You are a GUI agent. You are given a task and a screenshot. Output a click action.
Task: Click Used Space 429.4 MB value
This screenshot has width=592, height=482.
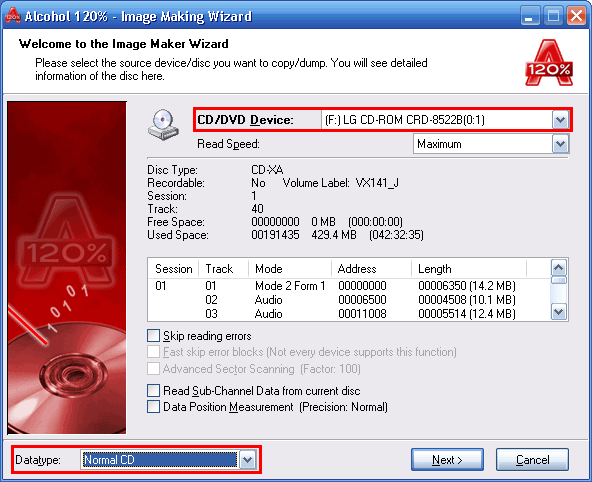click(x=334, y=235)
